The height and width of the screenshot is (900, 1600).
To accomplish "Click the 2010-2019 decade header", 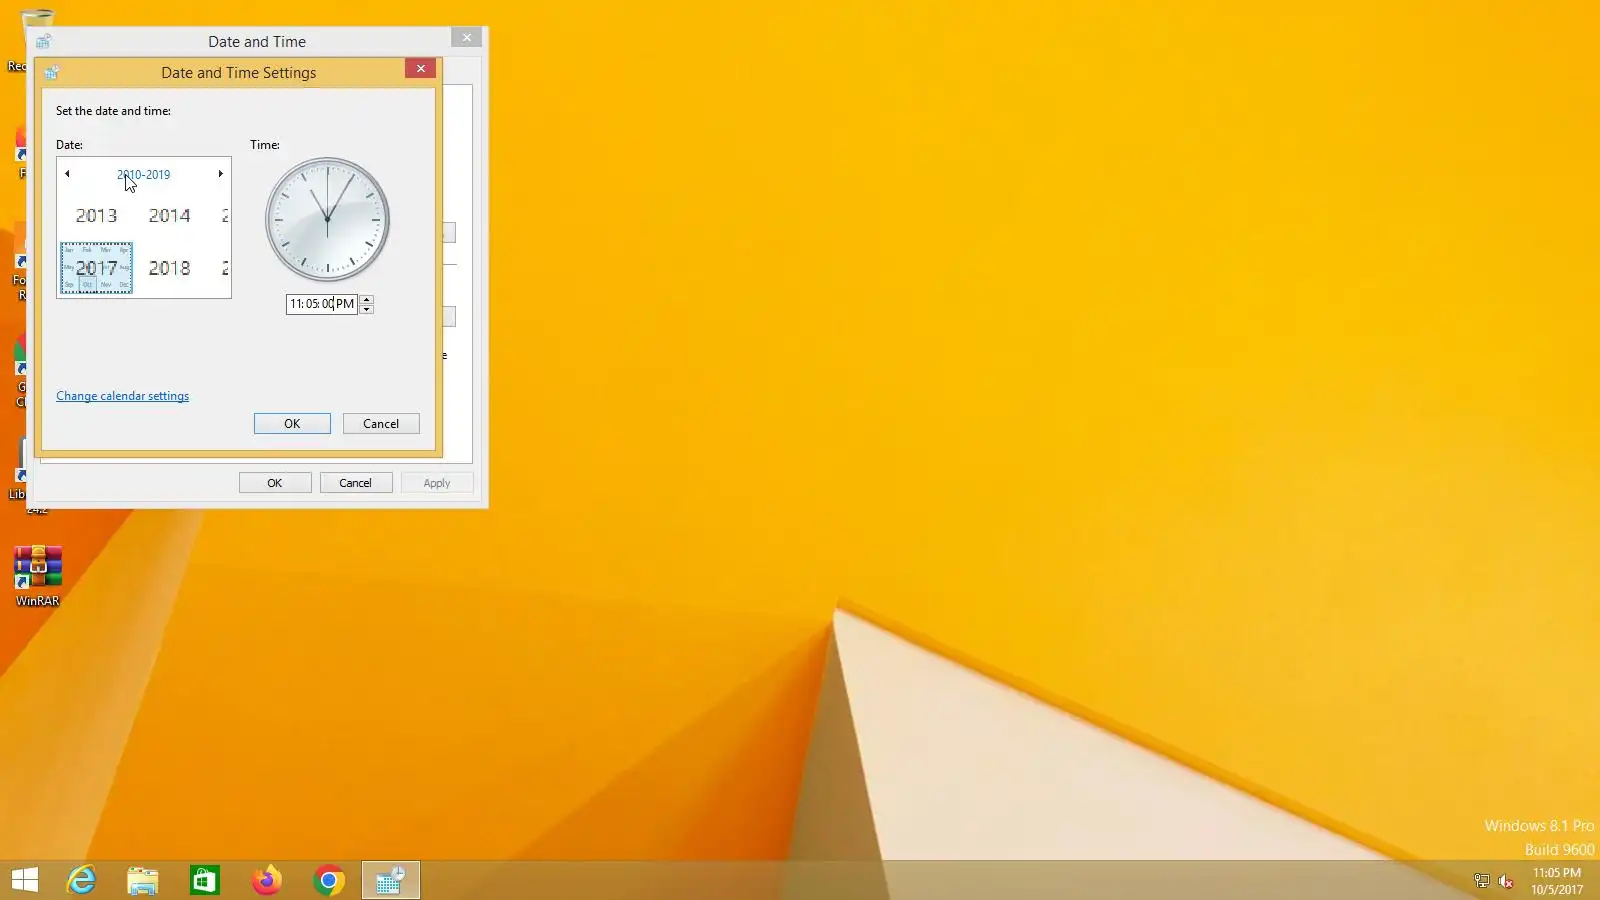I will pyautogui.click(x=144, y=174).
